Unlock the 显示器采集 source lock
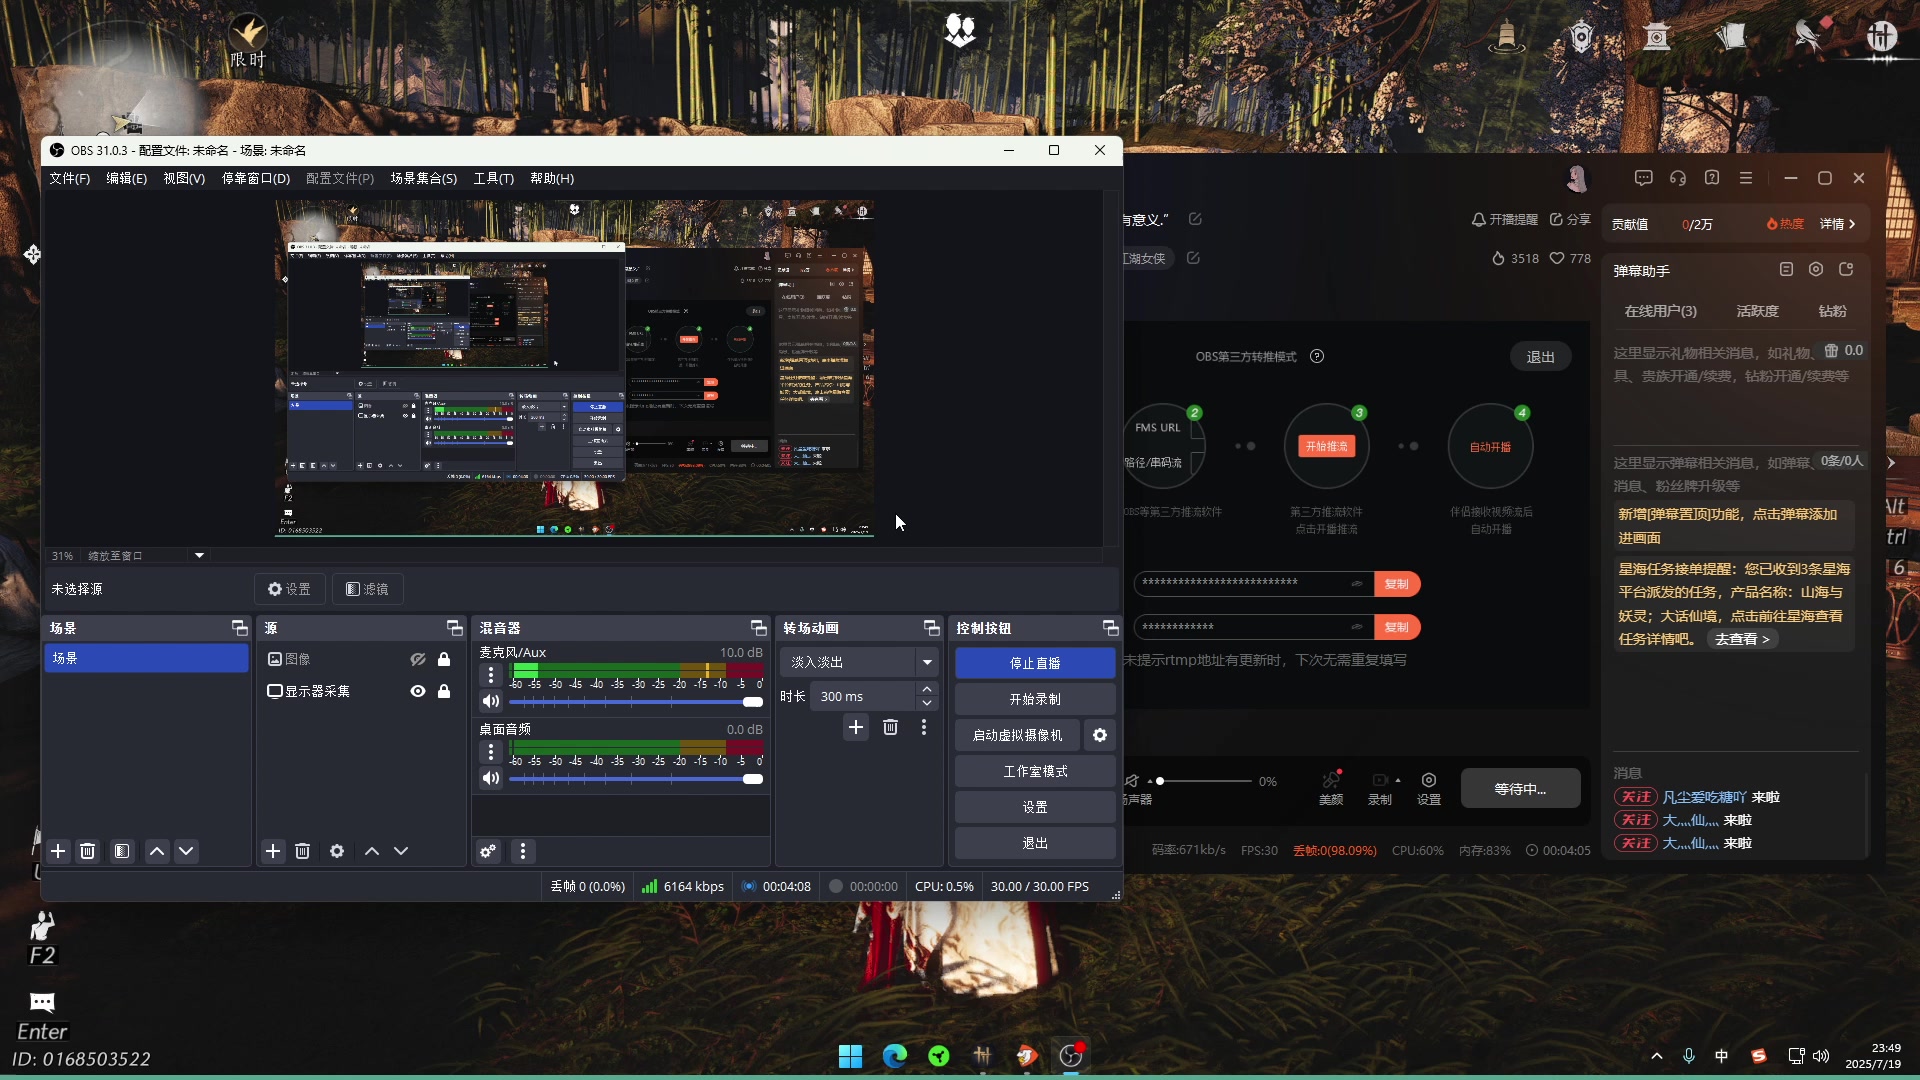The width and height of the screenshot is (1920, 1080). pos(444,691)
